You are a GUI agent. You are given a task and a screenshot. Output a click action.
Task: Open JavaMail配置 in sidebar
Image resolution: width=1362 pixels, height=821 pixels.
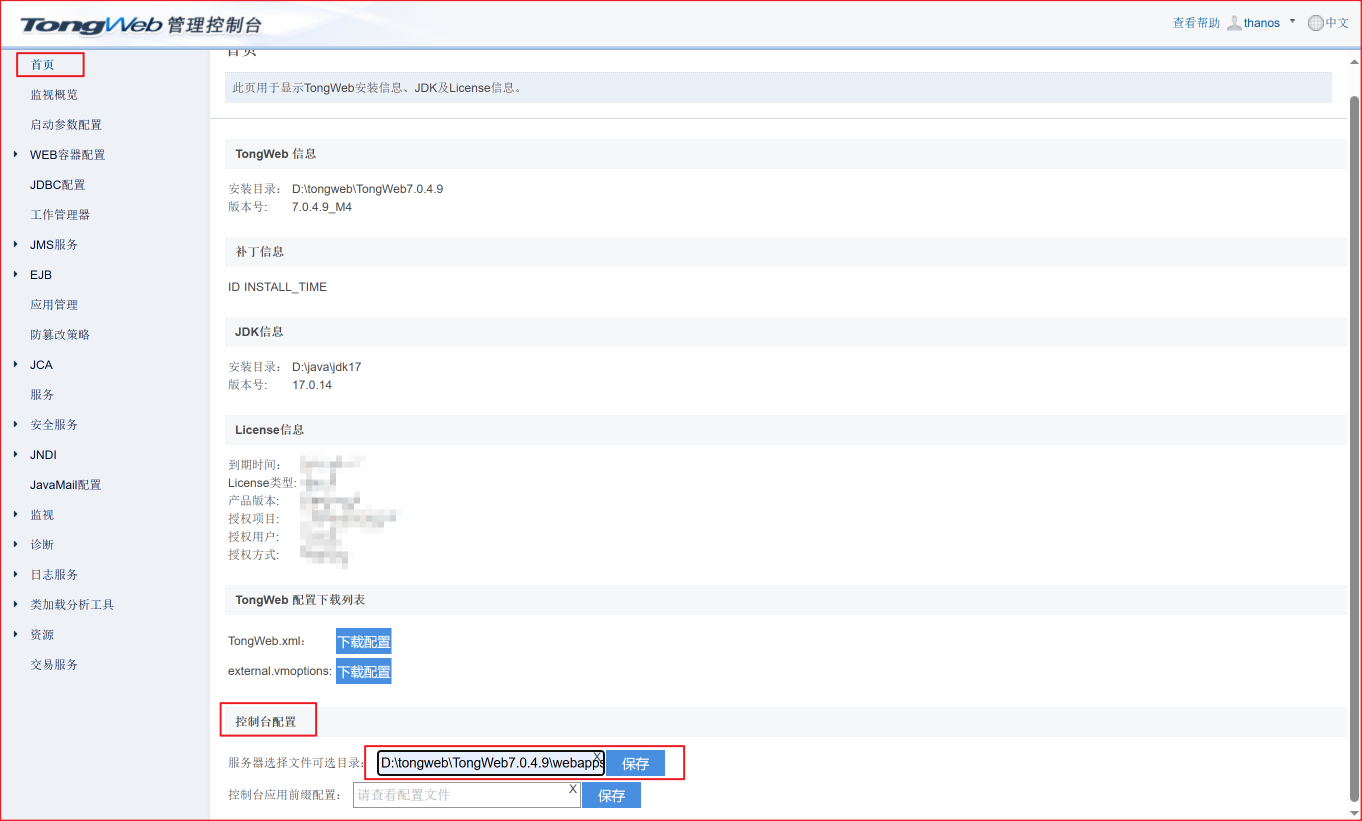66,485
